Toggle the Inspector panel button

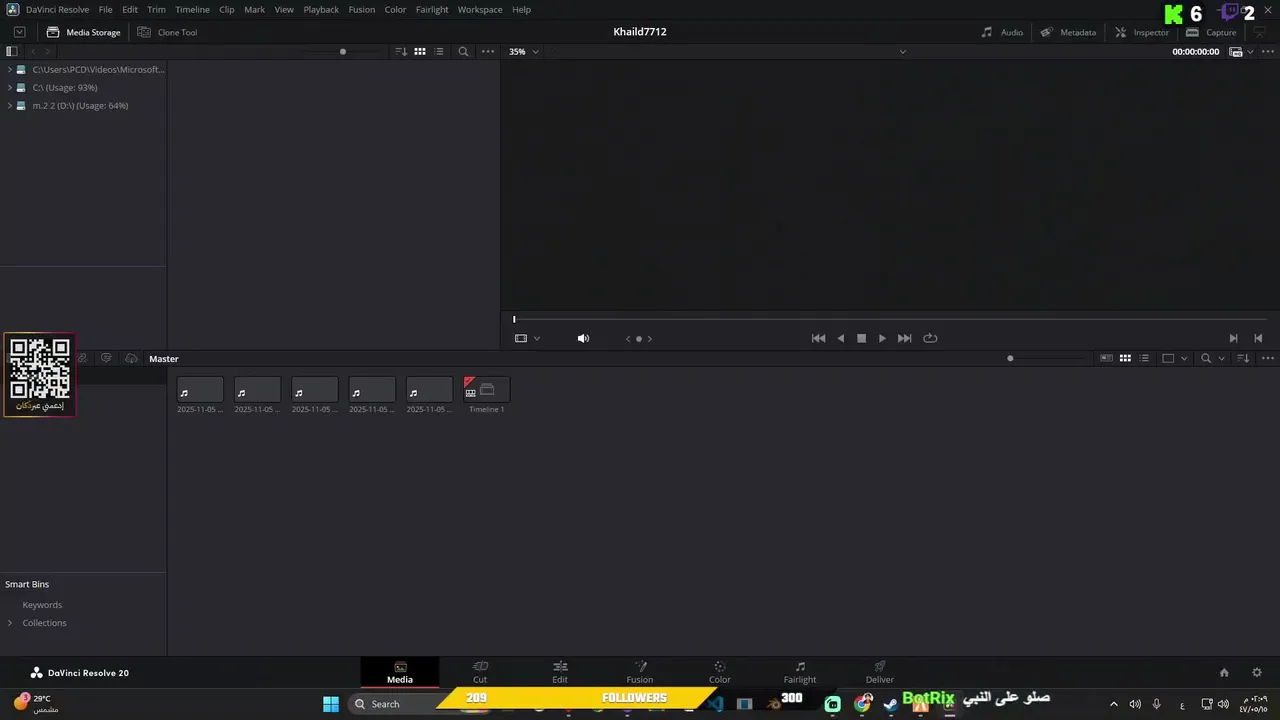pyautogui.click(x=1141, y=32)
